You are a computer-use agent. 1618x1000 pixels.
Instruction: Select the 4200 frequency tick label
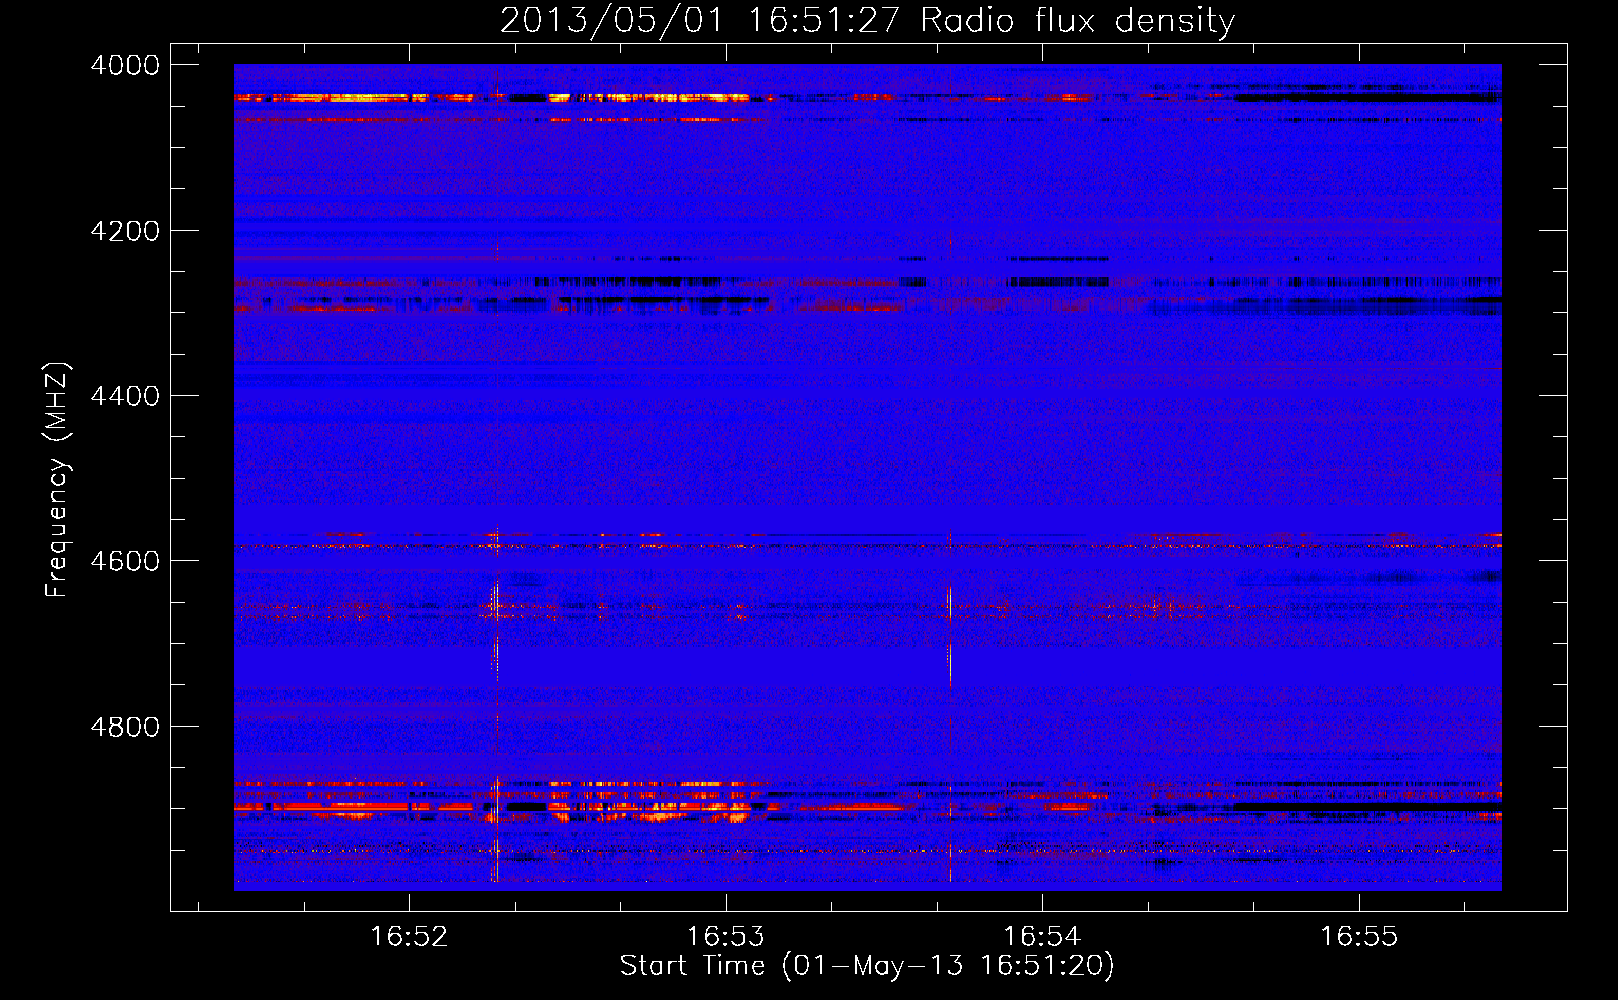[x=125, y=231]
